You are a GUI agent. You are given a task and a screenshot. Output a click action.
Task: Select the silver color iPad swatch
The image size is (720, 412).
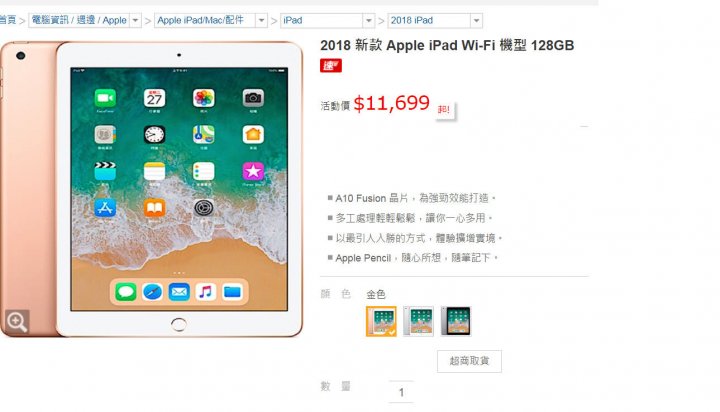pyautogui.click(x=418, y=322)
